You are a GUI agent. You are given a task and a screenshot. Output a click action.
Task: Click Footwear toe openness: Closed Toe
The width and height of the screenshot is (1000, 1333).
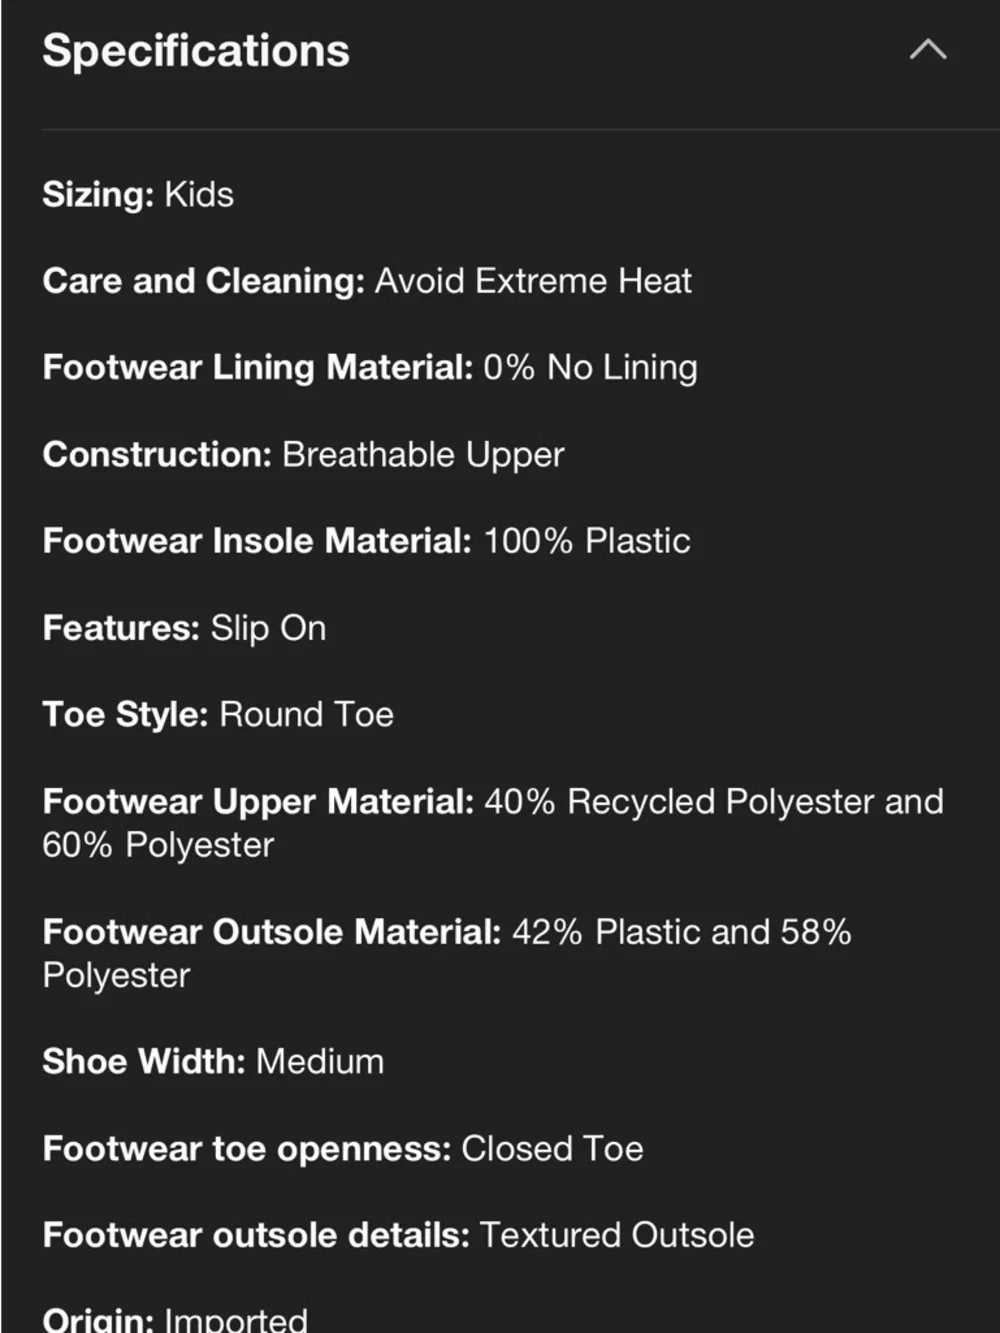(343, 1149)
